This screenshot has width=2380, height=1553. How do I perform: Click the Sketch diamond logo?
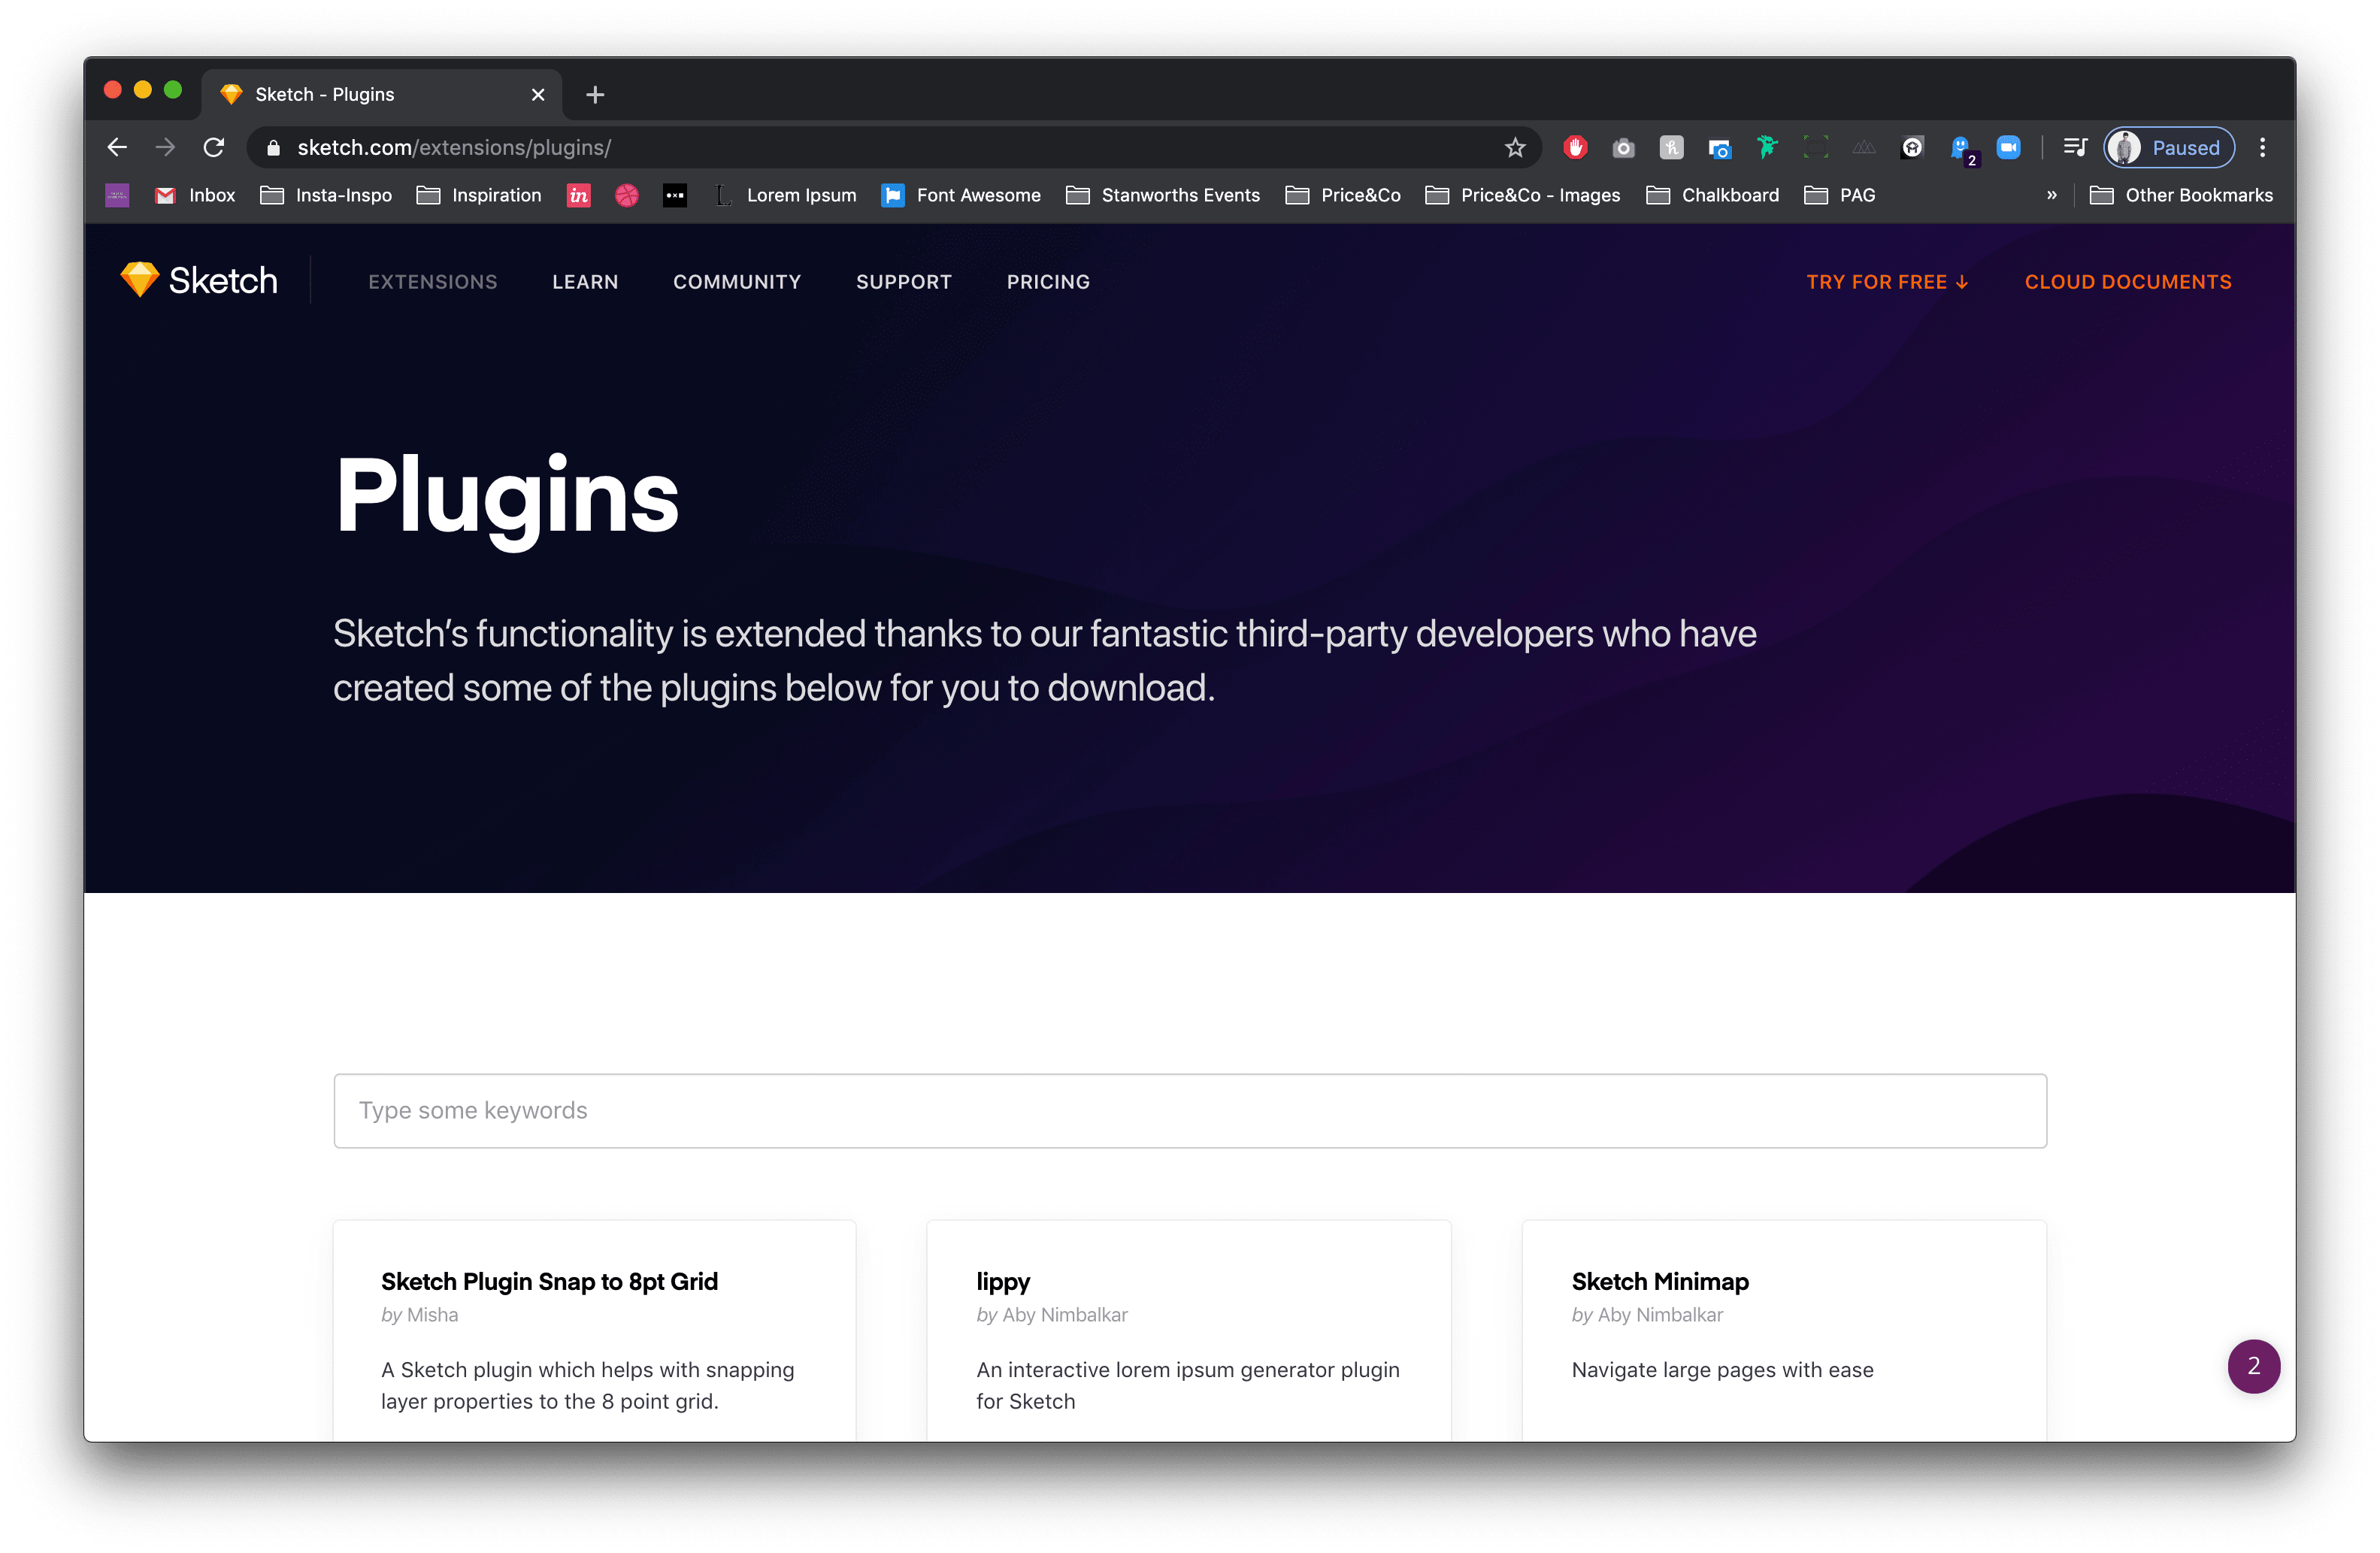tap(140, 280)
